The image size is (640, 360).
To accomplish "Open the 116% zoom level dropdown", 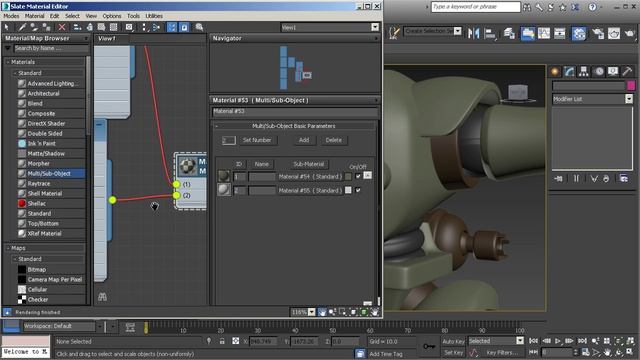I will 311,312.
